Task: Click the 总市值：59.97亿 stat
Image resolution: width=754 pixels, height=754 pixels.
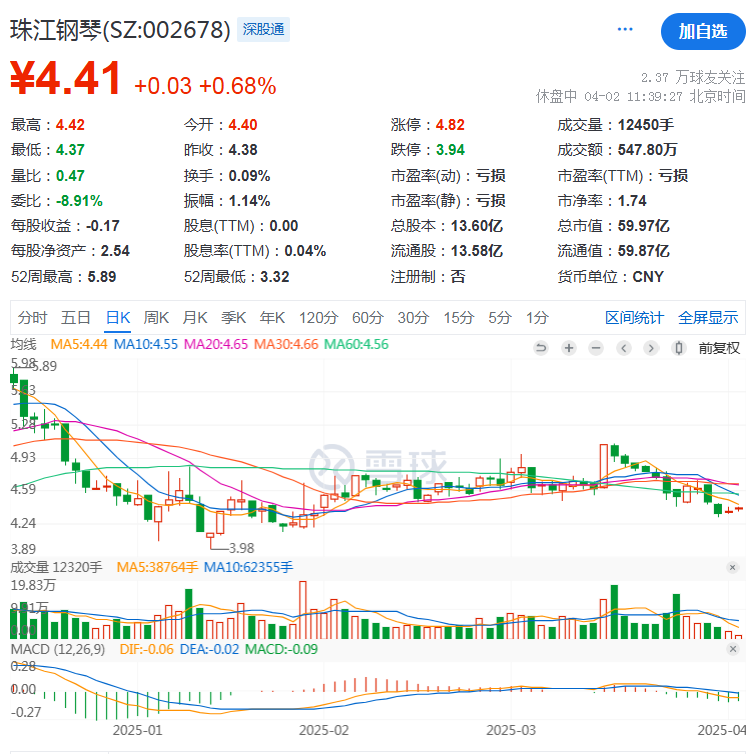Action: pos(614,226)
